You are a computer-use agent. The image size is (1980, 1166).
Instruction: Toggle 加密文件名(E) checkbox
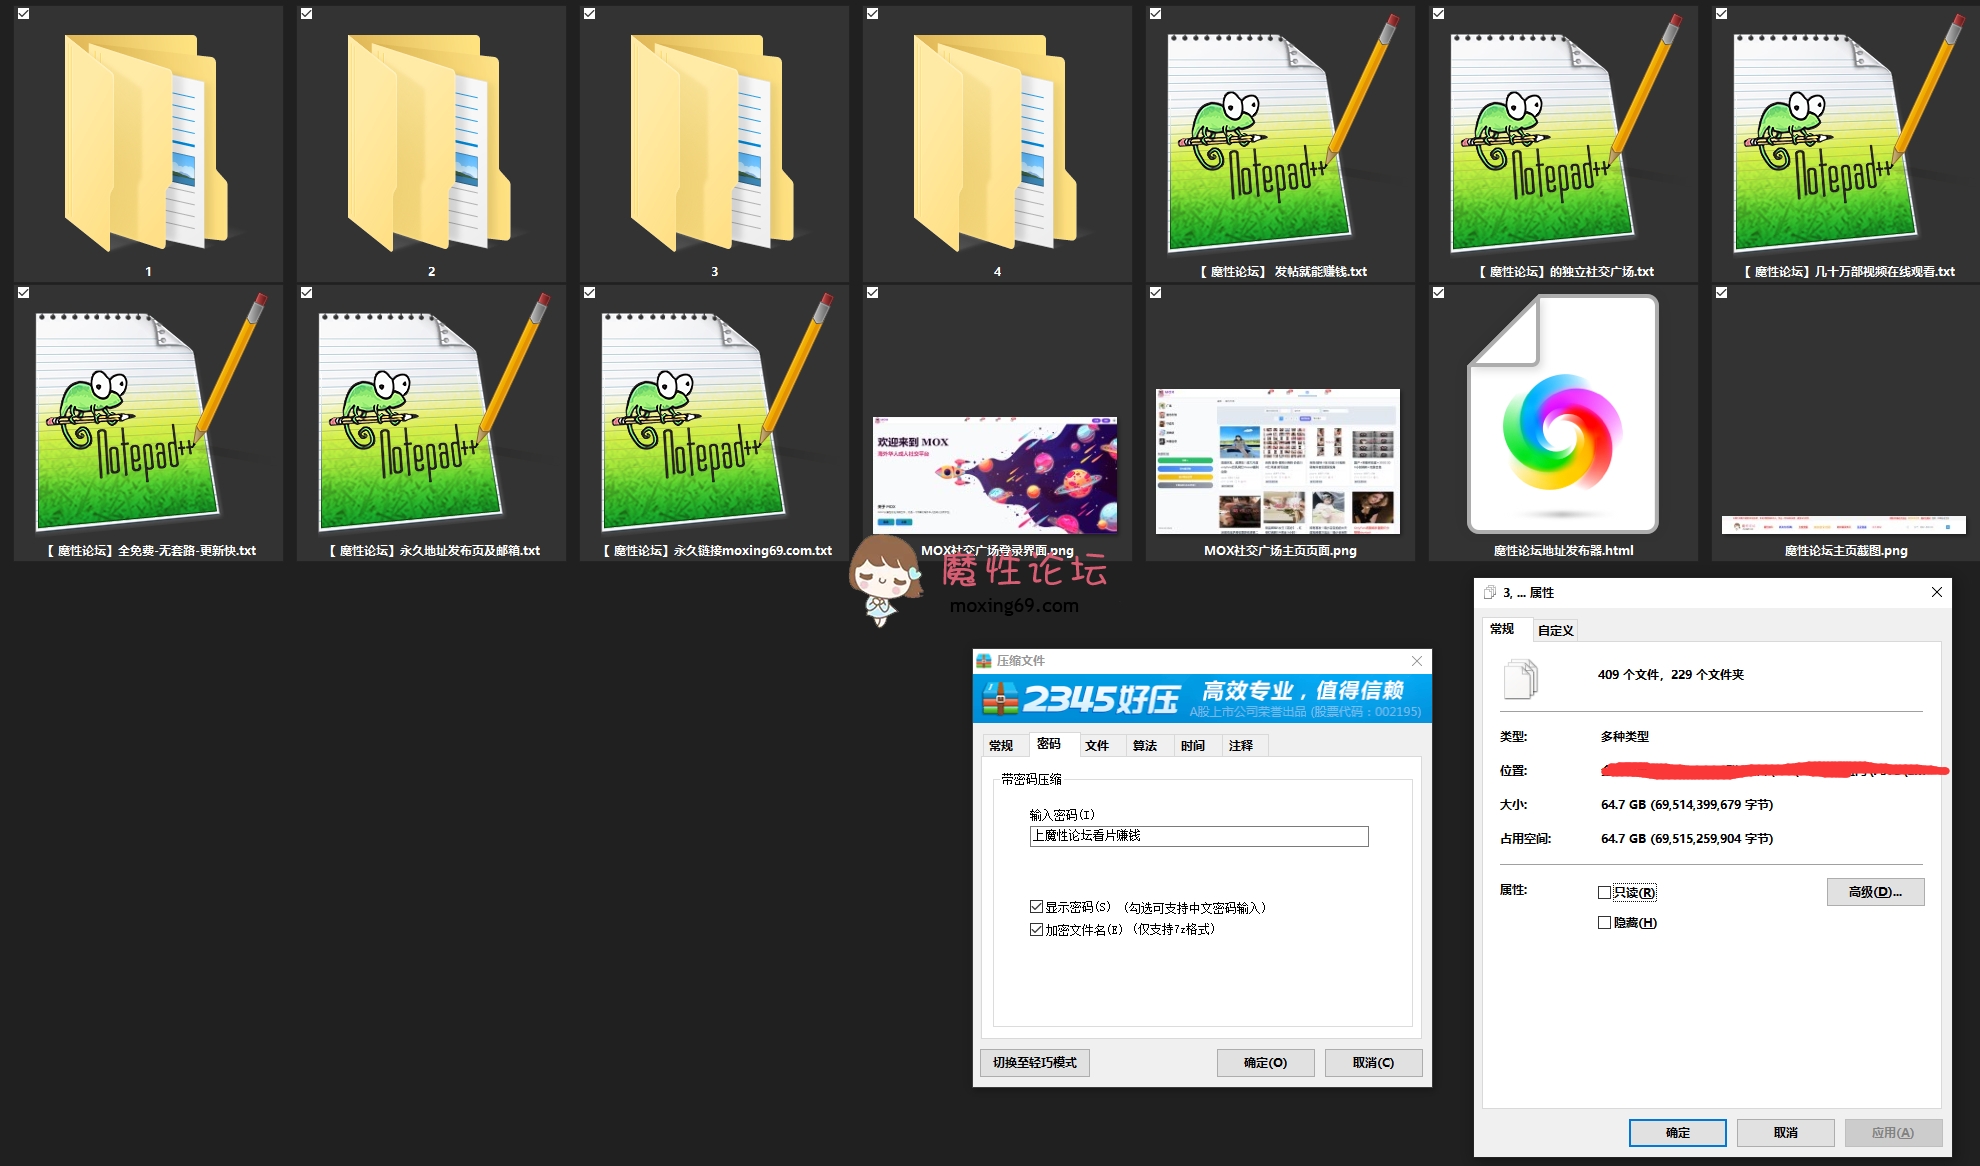pos(1037,929)
